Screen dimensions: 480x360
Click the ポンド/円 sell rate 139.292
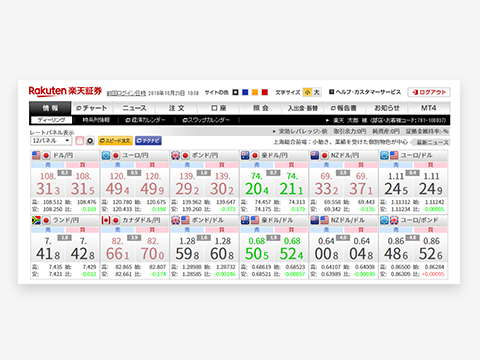pos(188,184)
